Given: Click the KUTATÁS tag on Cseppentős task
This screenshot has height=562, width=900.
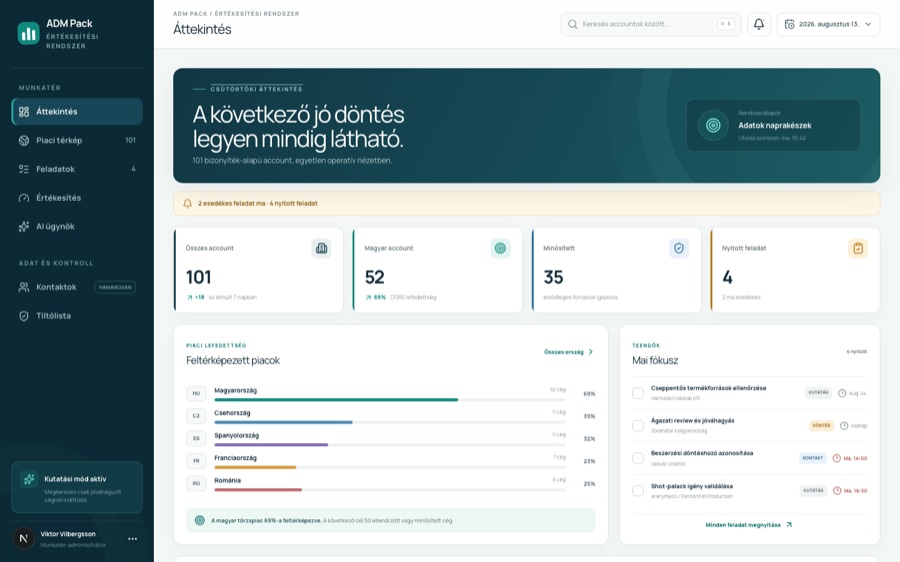Looking at the screenshot, I should pos(818,393).
